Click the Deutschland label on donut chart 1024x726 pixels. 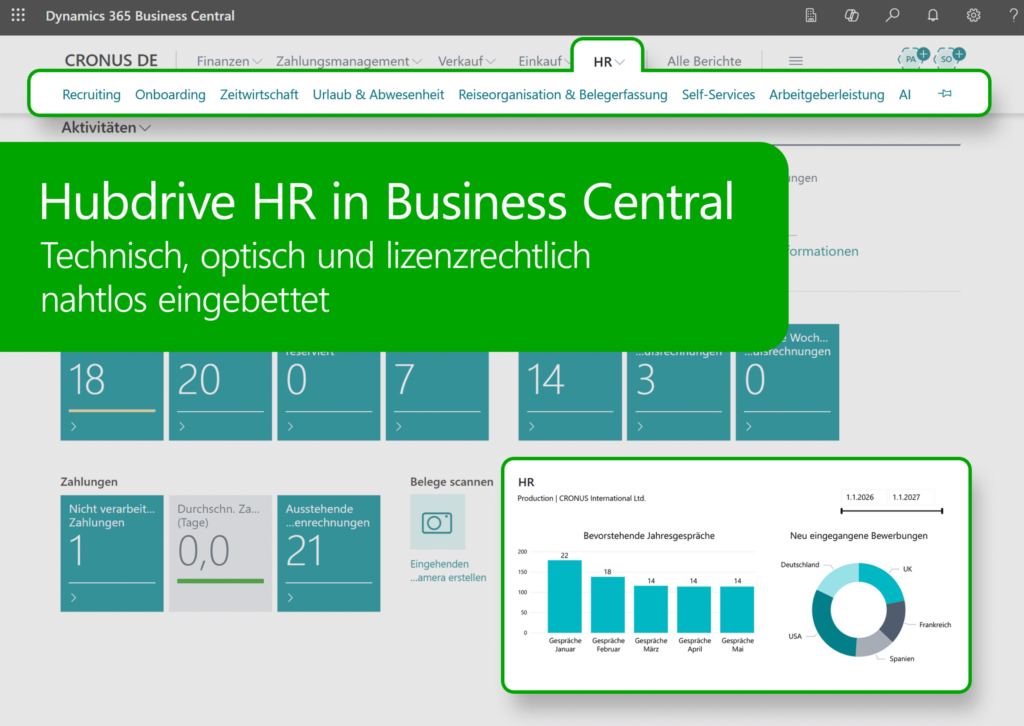tap(799, 565)
